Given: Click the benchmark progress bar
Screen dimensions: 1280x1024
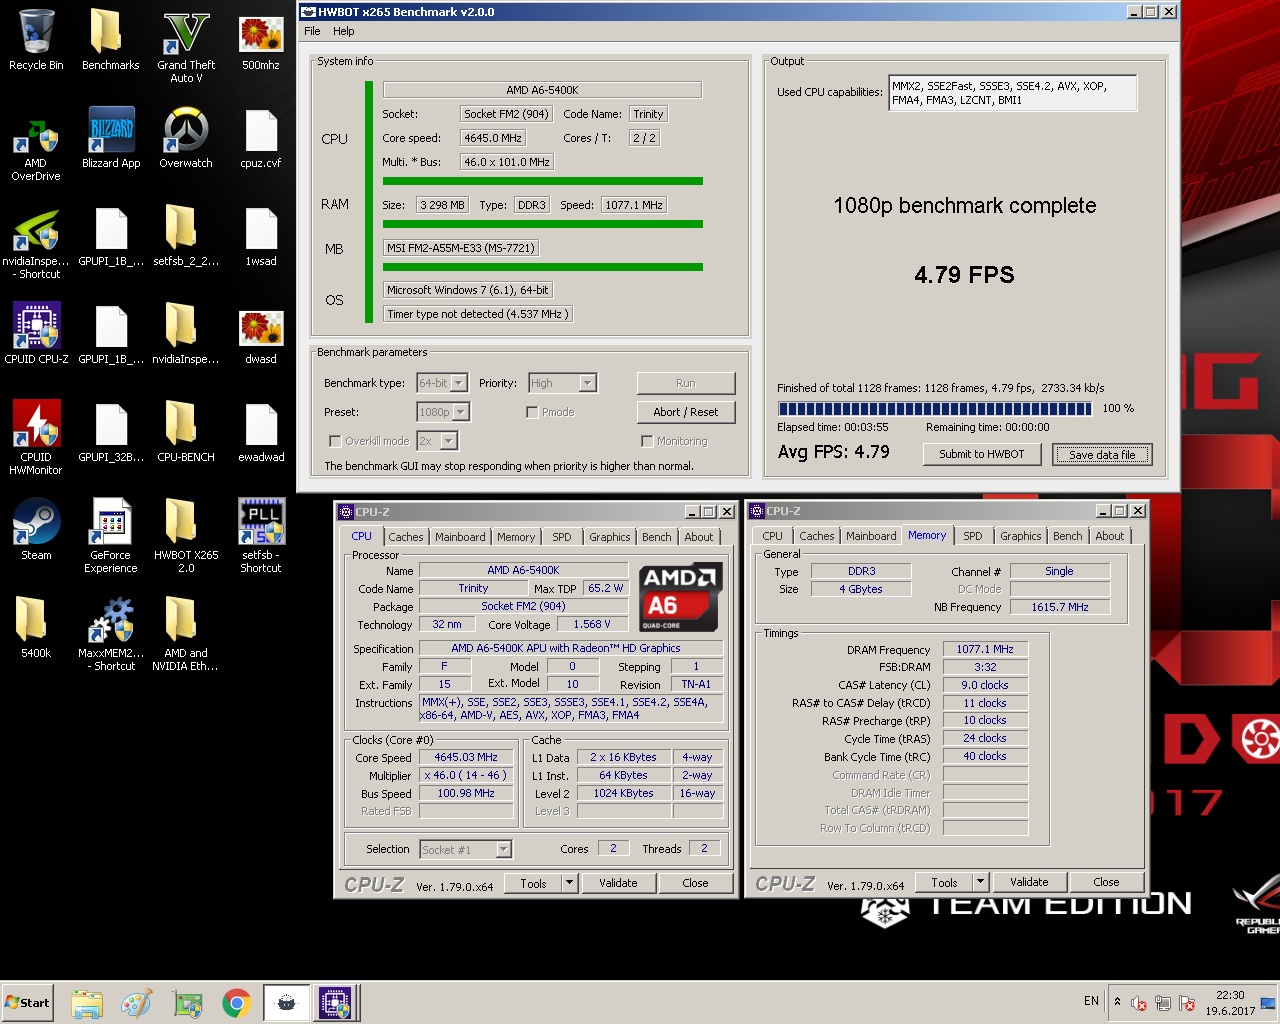Looking at the screenshot, I should (935, 408).
